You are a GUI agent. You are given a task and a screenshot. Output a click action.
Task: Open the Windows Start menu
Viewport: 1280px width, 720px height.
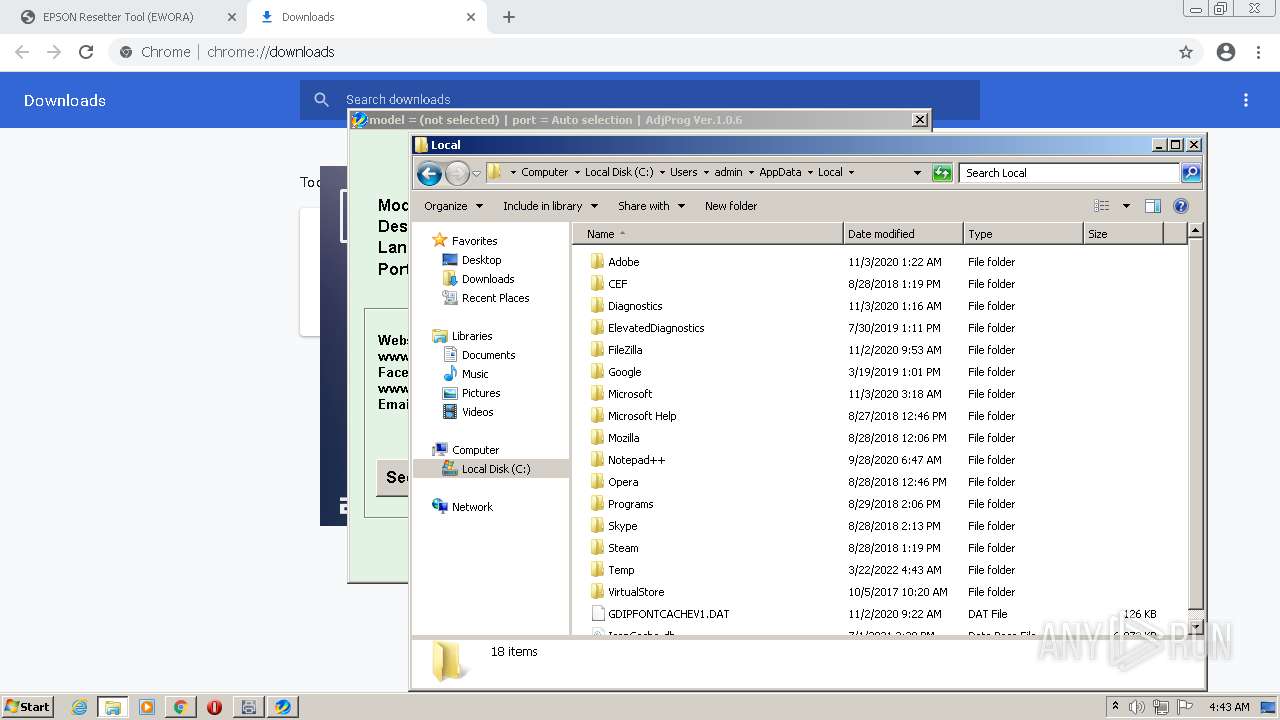(x=27, y=706)
